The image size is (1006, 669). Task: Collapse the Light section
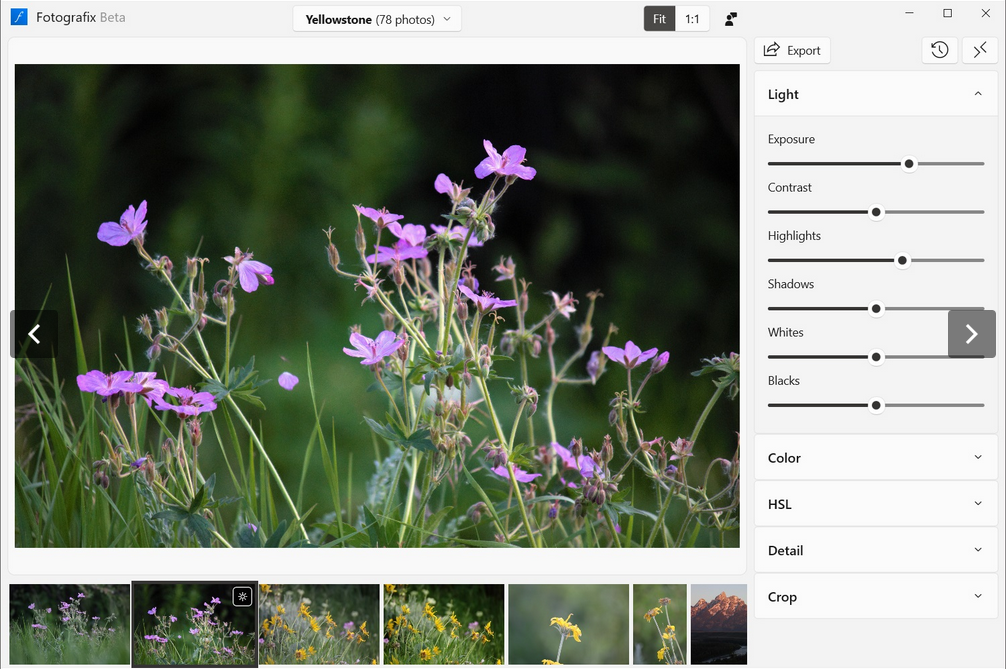click(876, 94)
